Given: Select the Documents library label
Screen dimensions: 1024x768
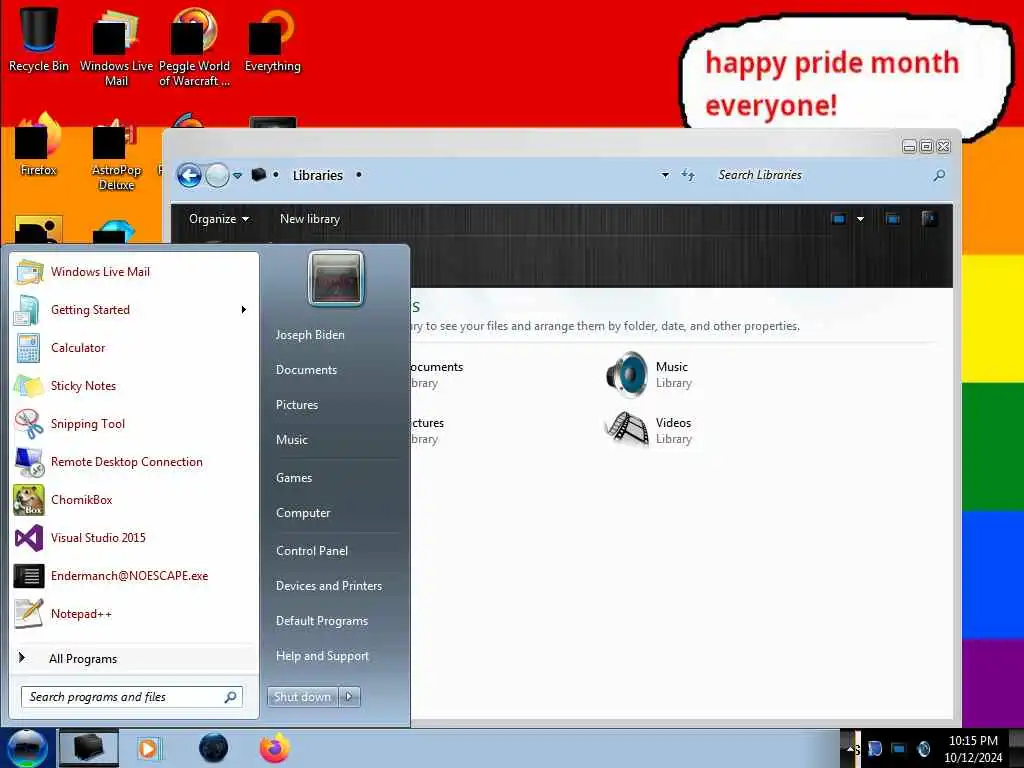Looking at the screenshot, I should pos(436,367).
